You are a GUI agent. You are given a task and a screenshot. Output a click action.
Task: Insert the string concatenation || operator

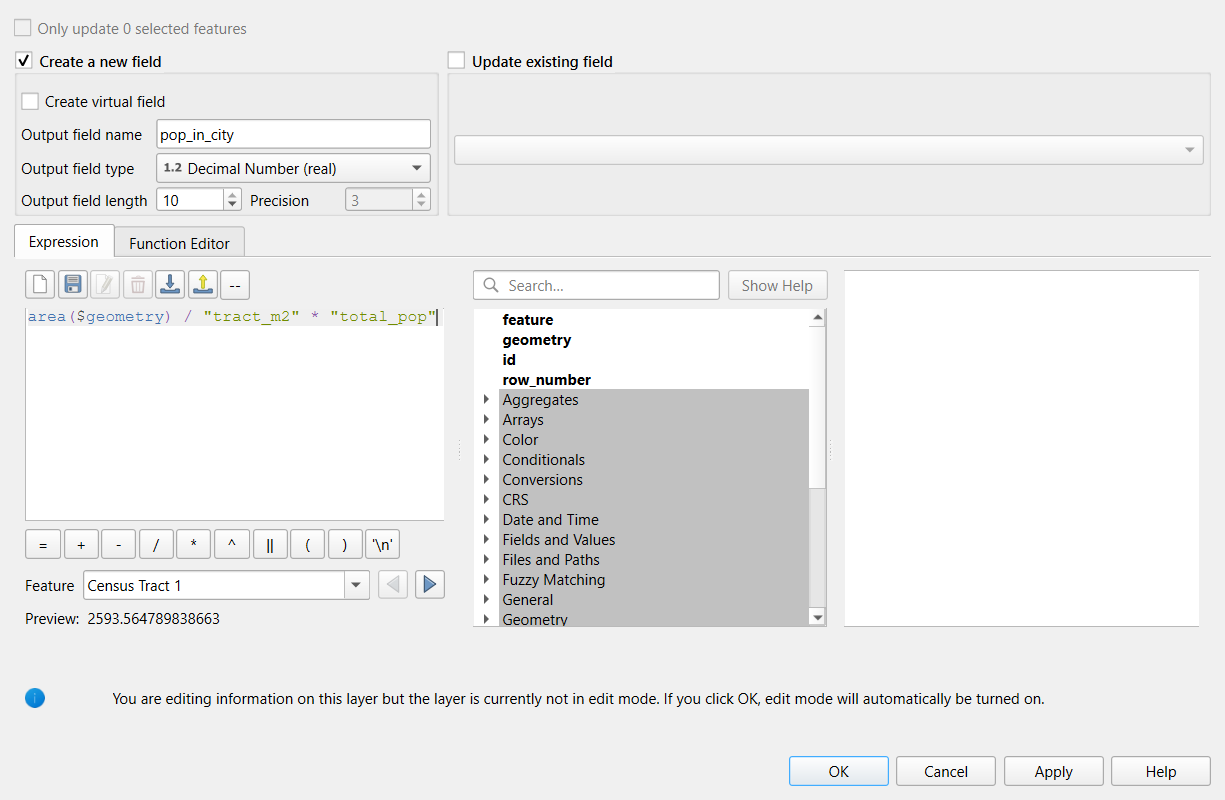(x=270, y=545)
